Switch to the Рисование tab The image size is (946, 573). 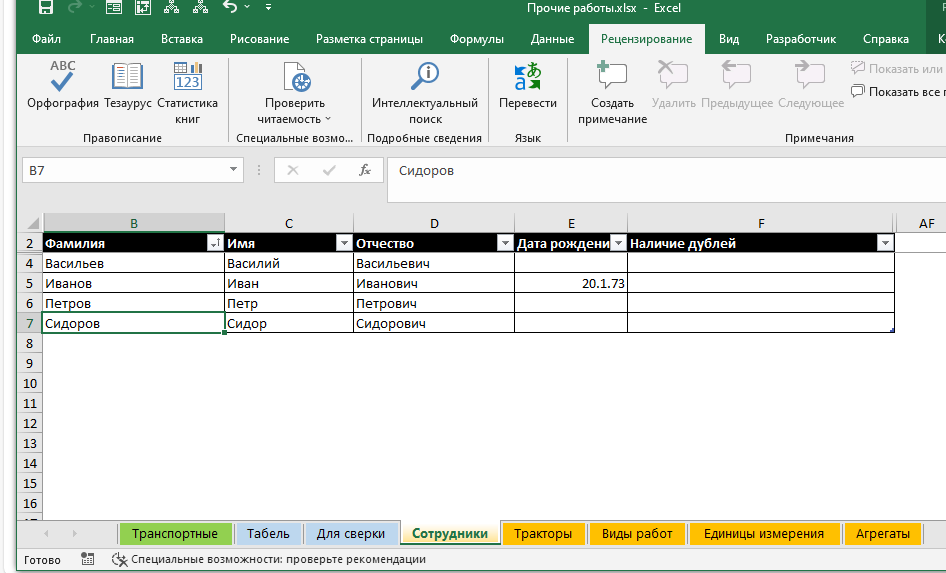259,39
